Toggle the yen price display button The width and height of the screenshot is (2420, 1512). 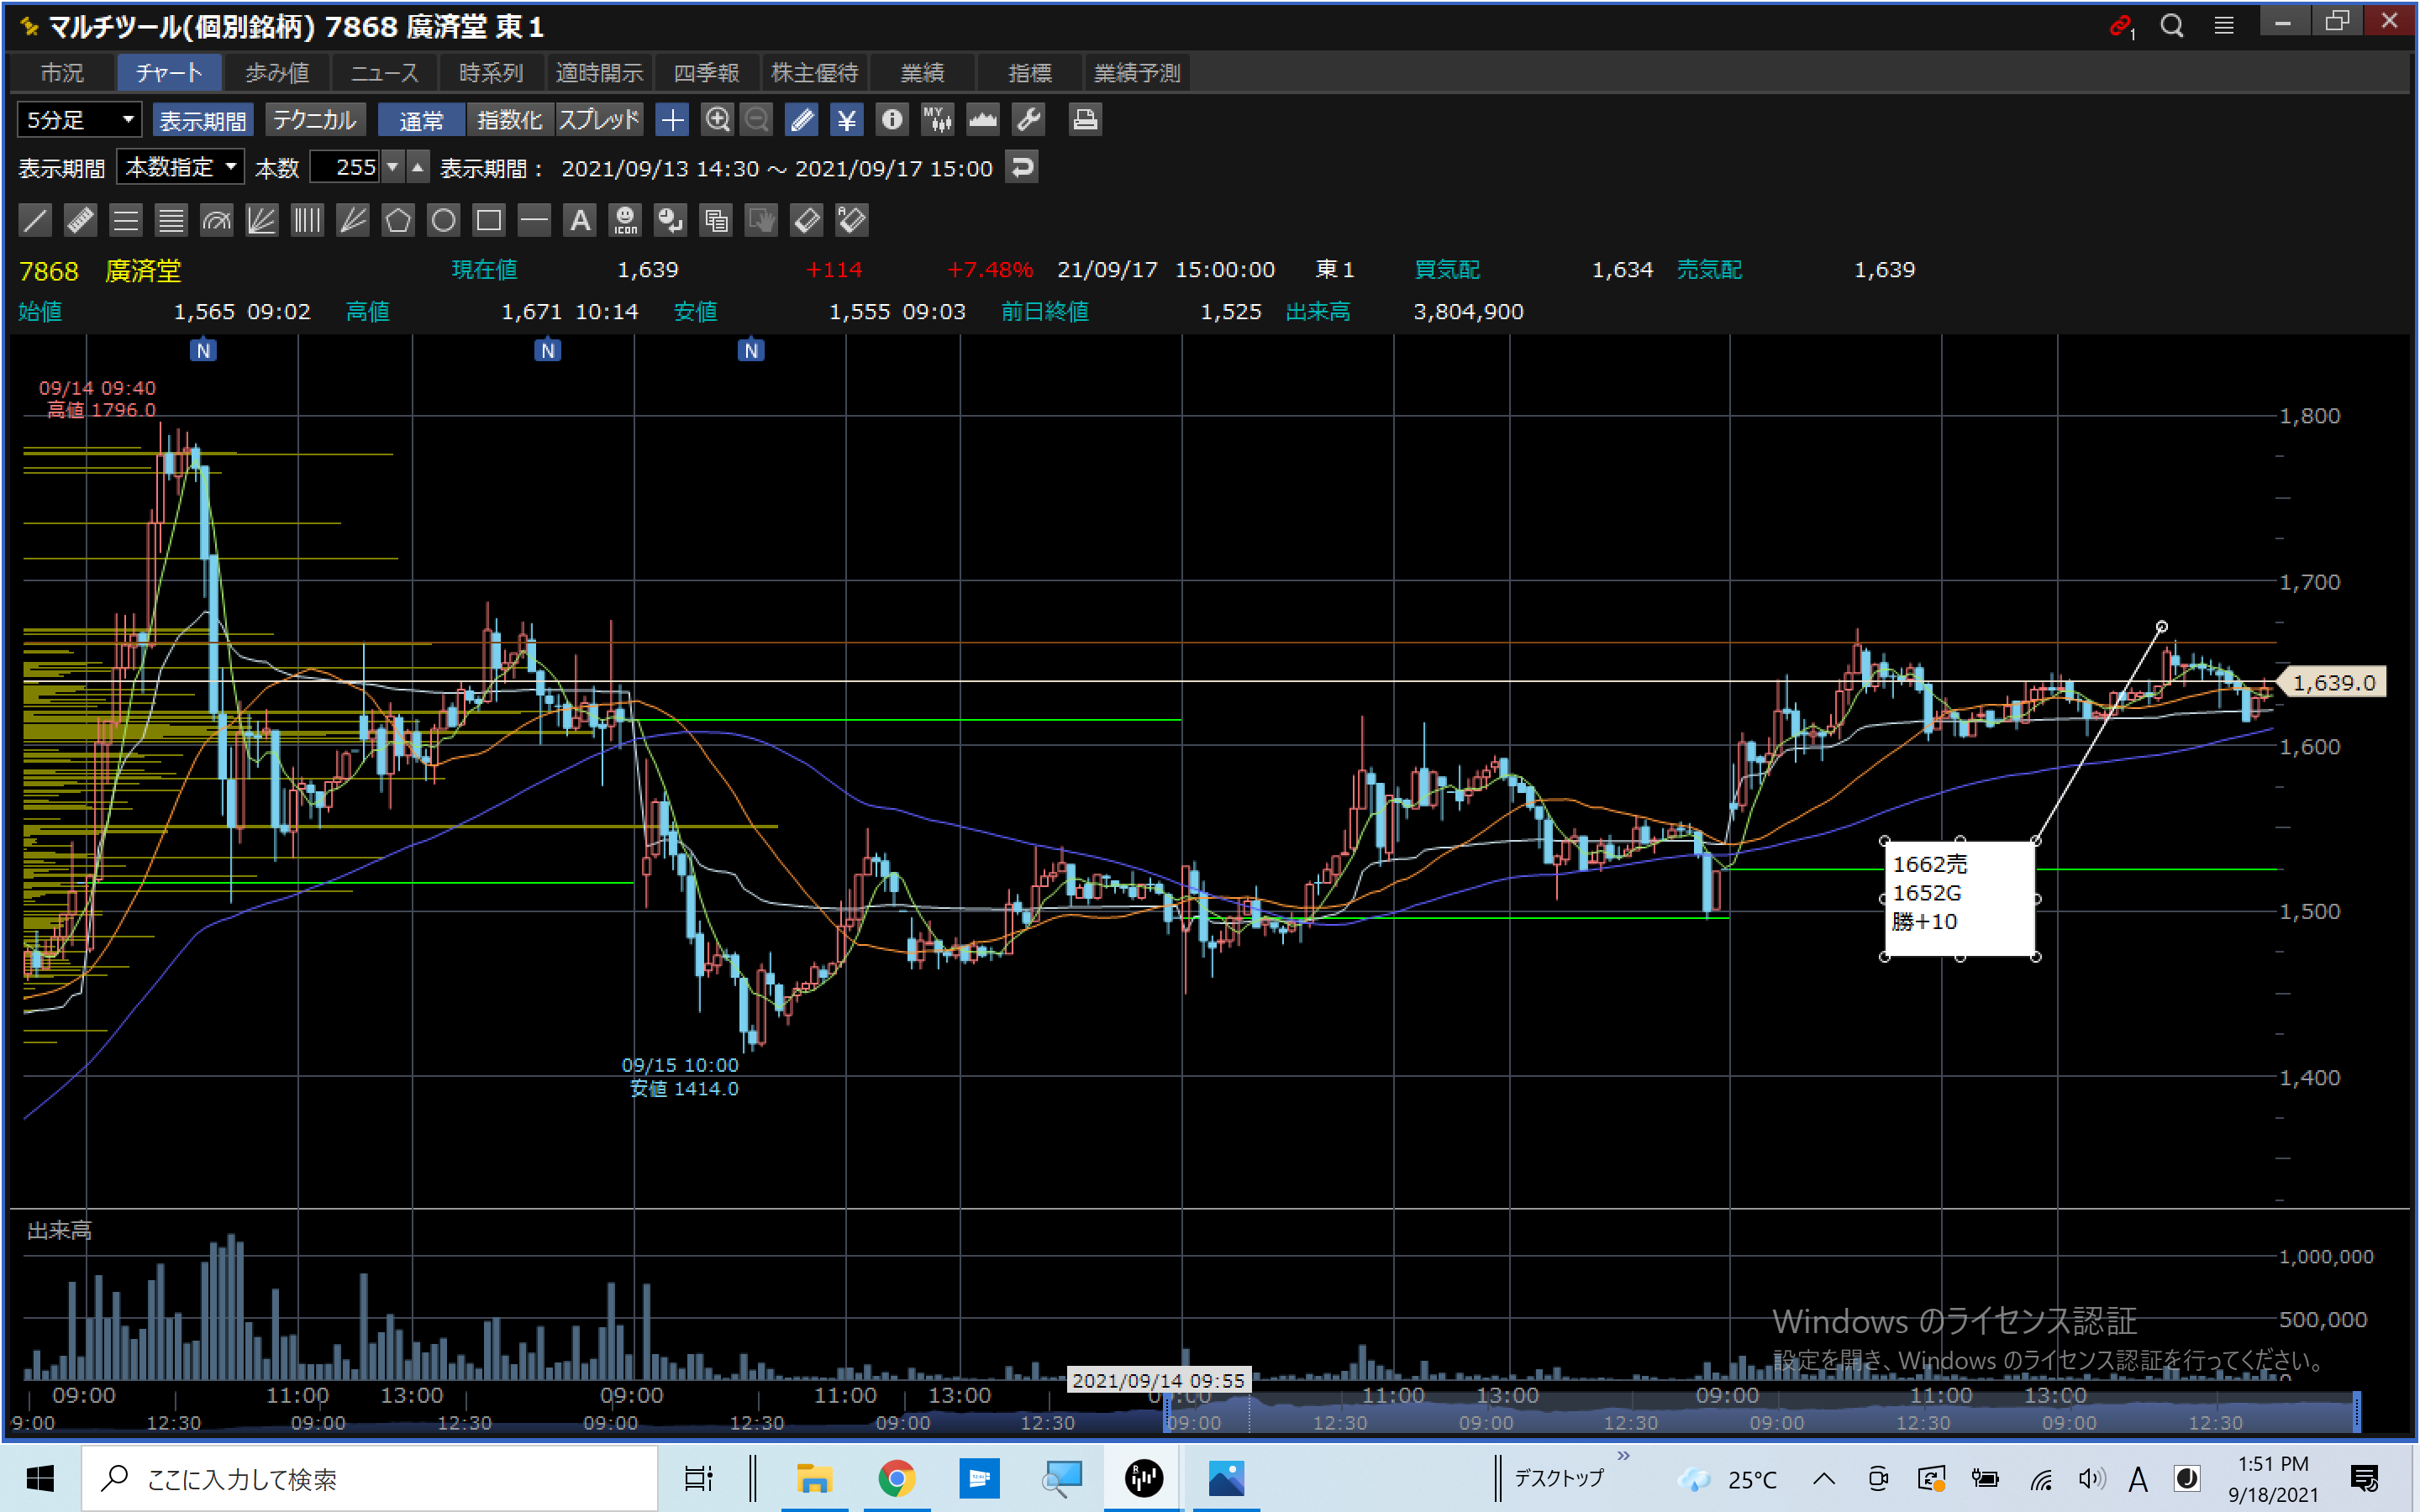pyautogui.click(x=847, y=120)
